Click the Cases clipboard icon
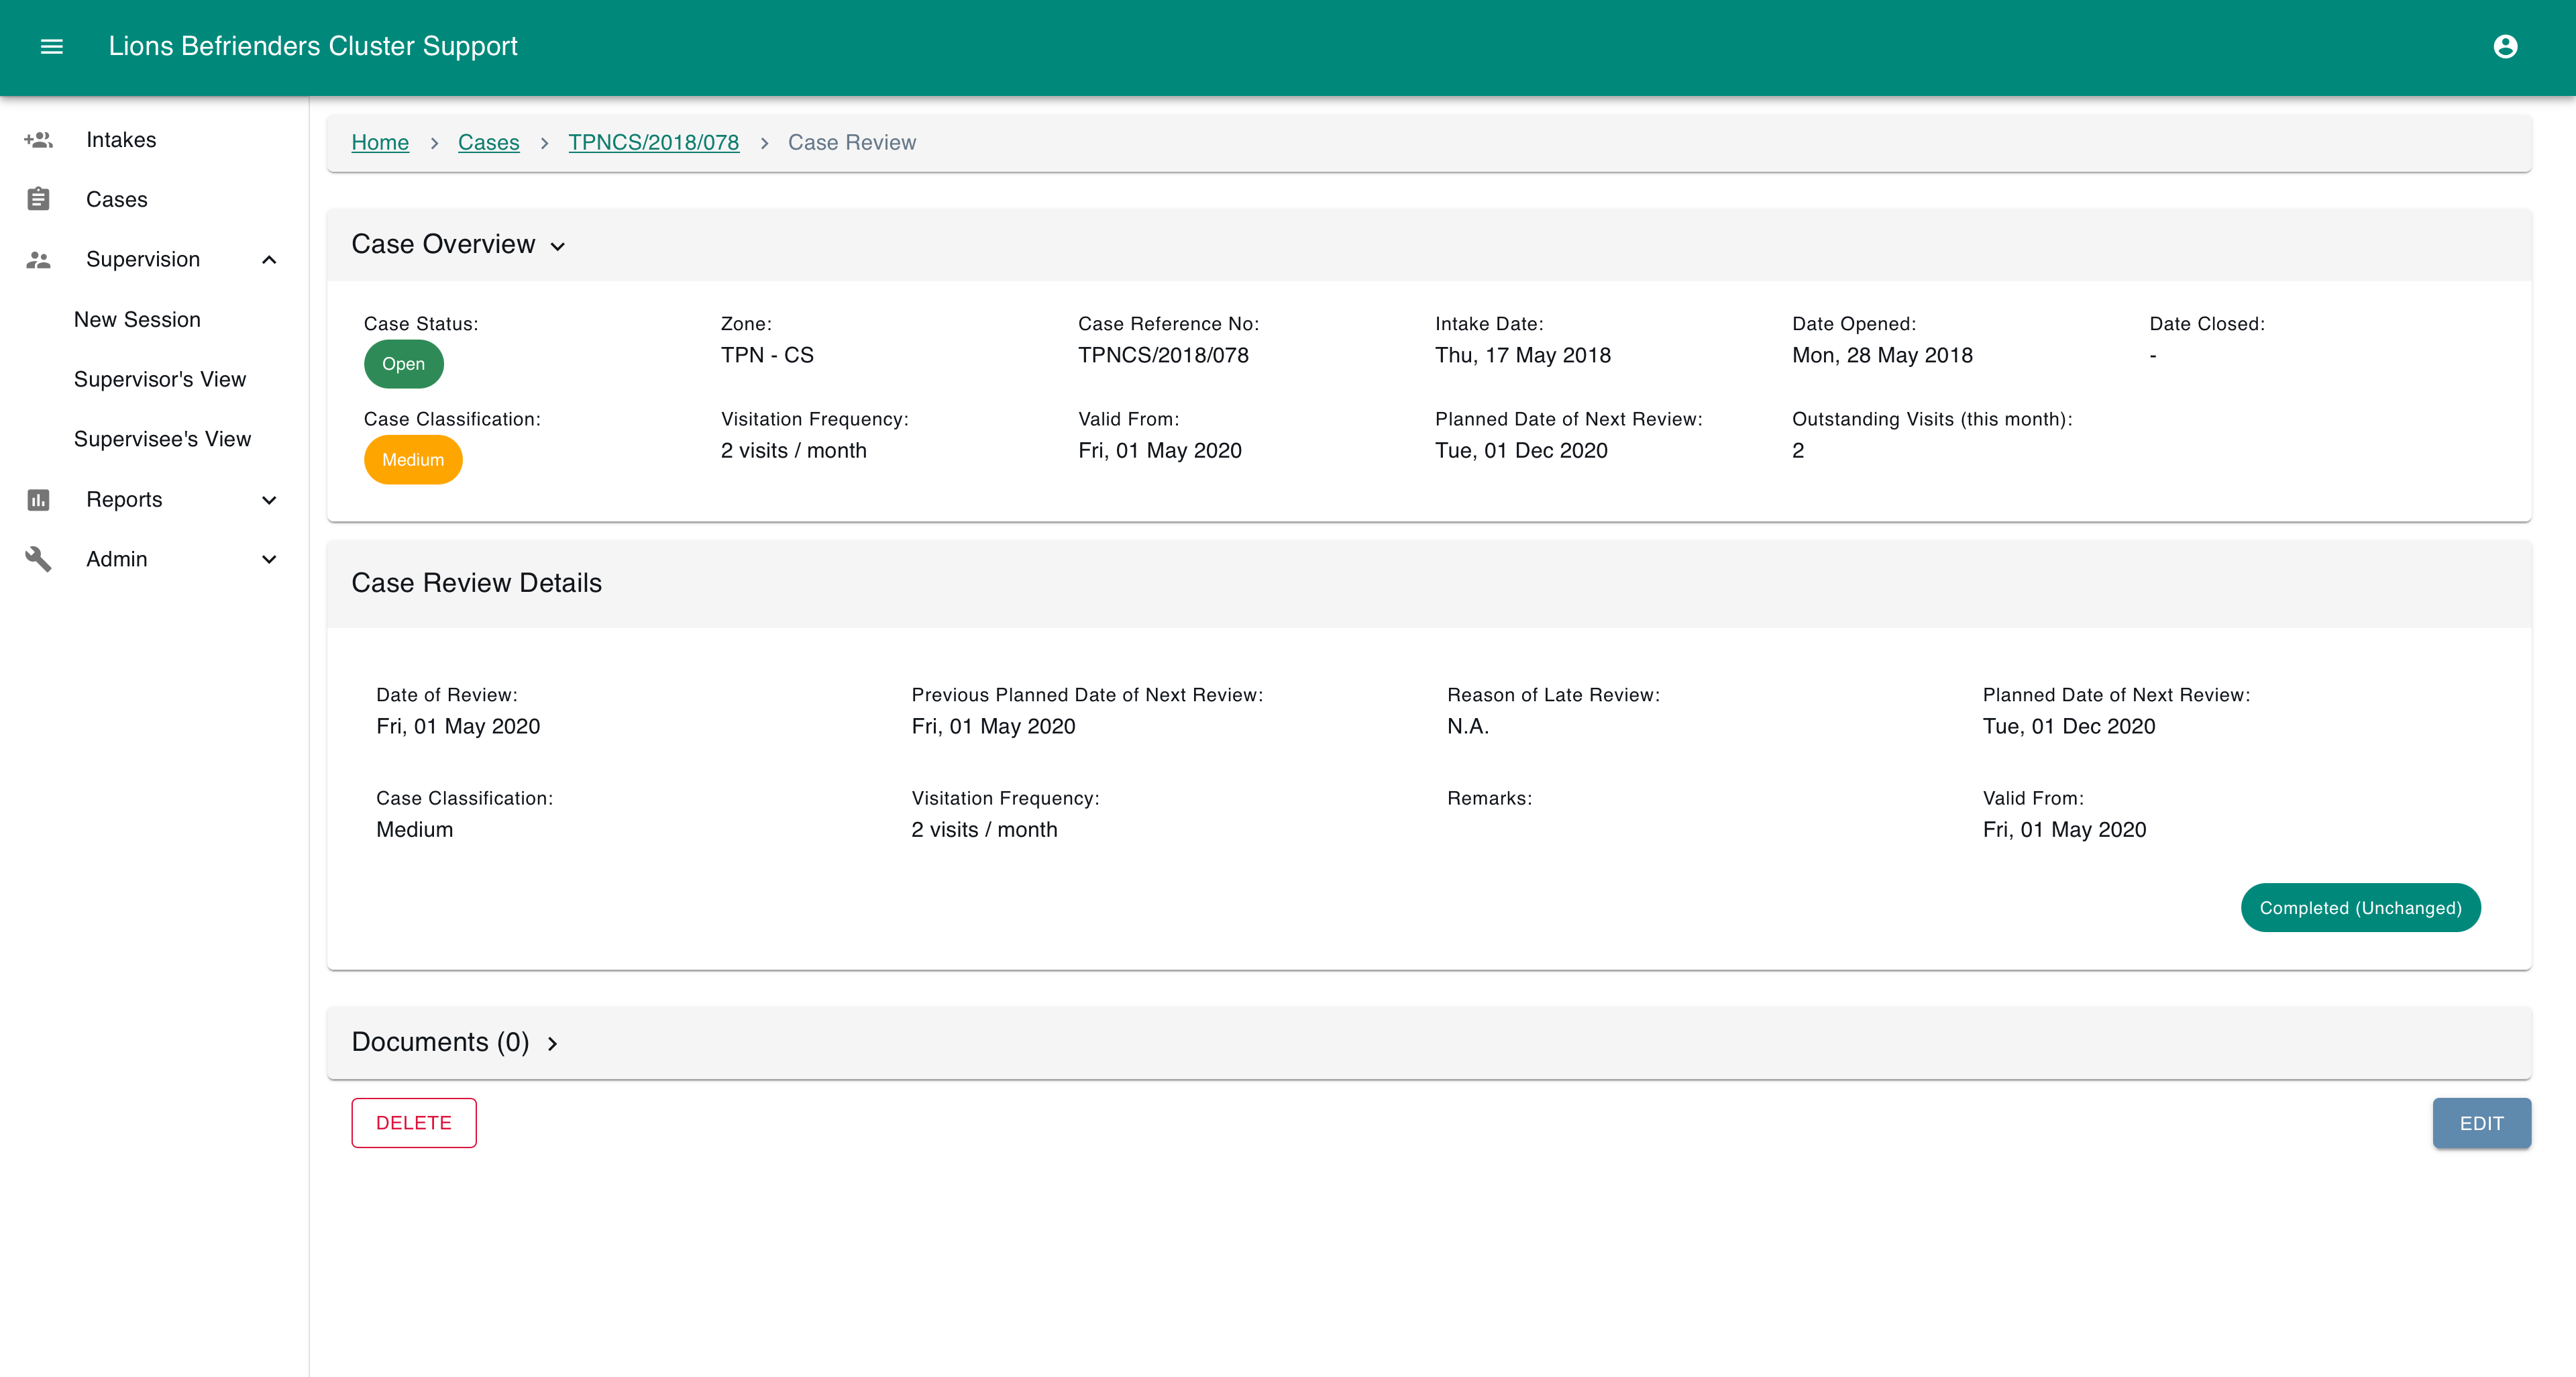 click(38, 199)
